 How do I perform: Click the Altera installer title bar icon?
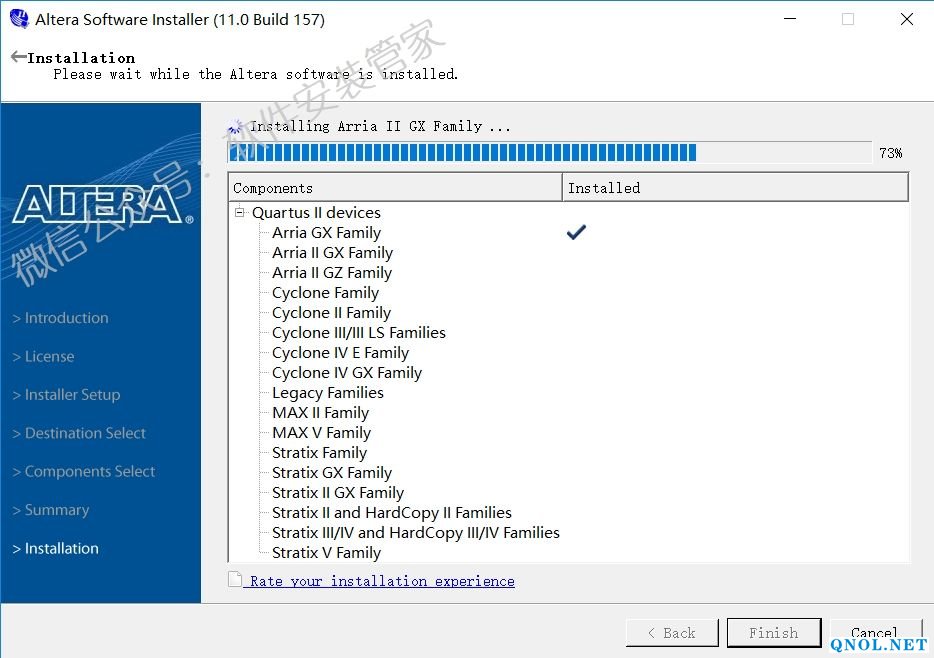click(20, 19)
